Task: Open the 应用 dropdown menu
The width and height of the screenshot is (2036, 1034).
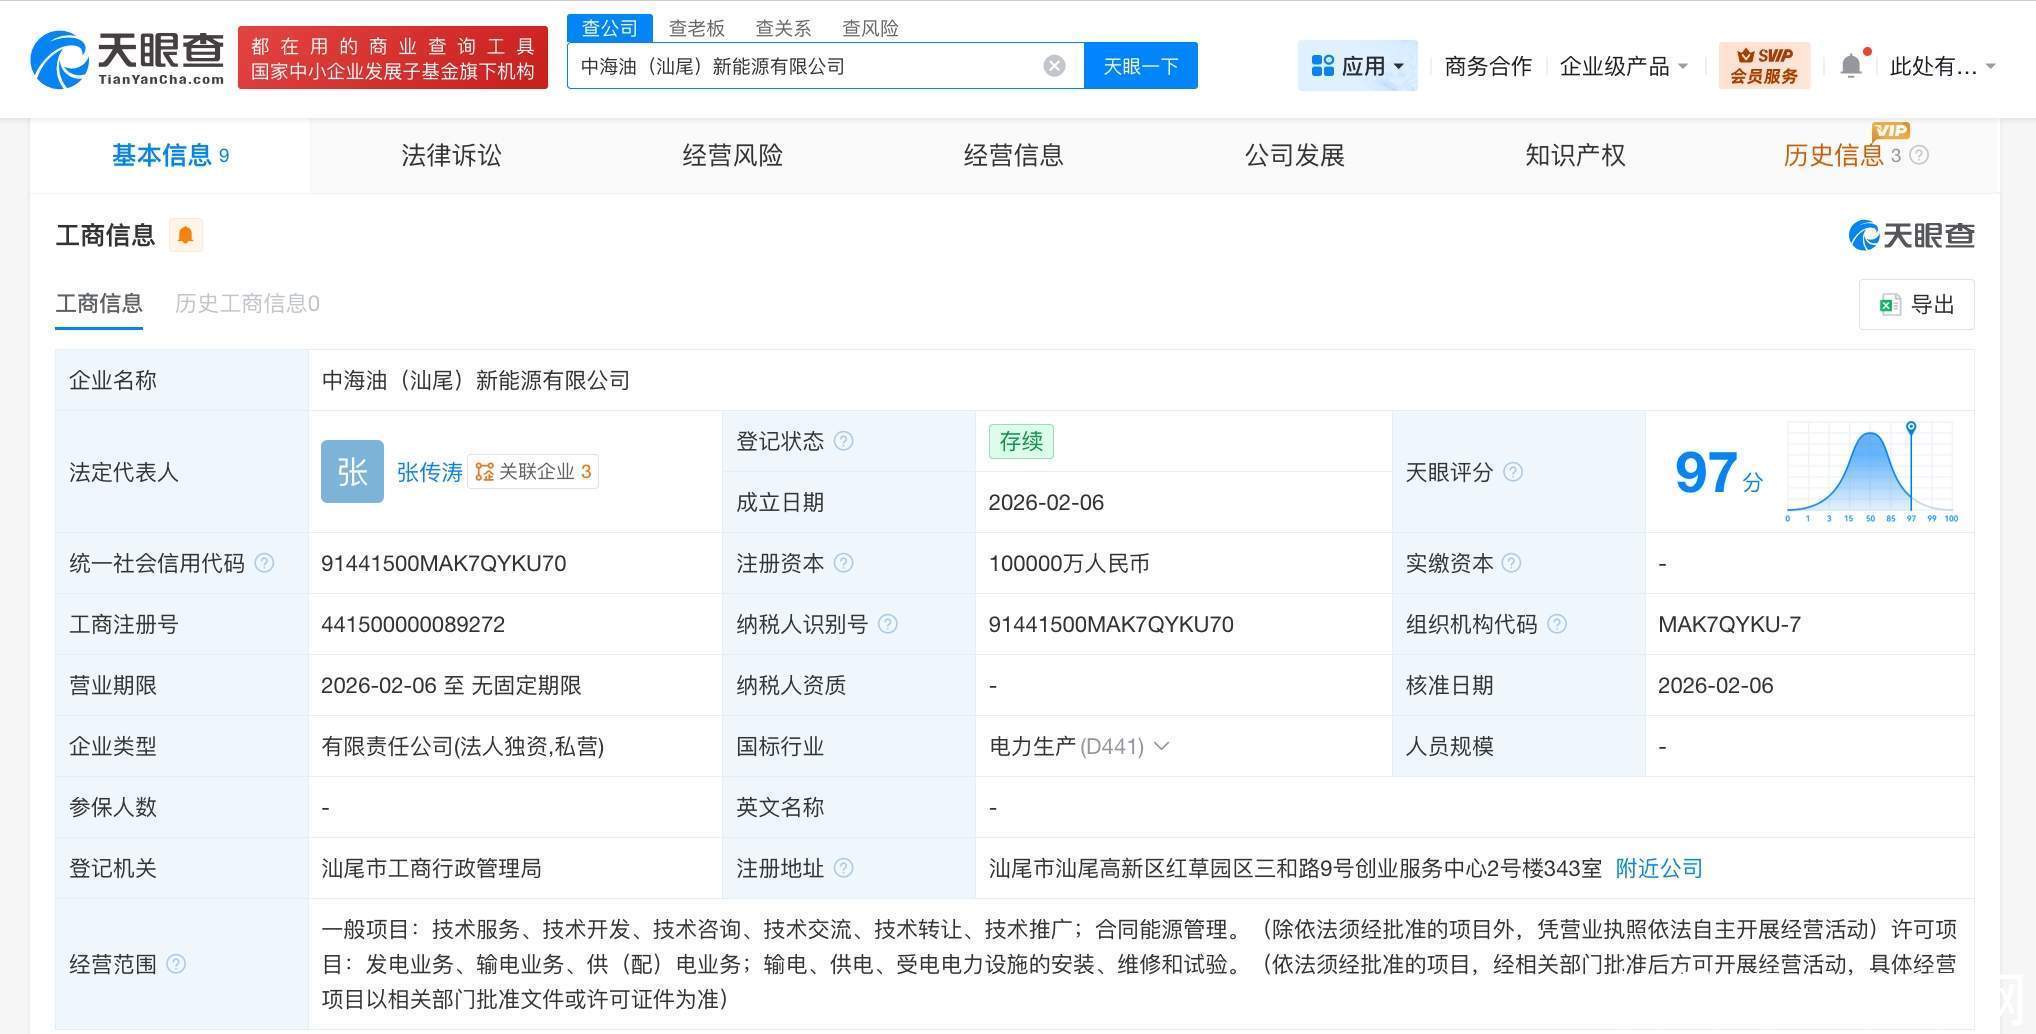Action: tap(1357, 66)
